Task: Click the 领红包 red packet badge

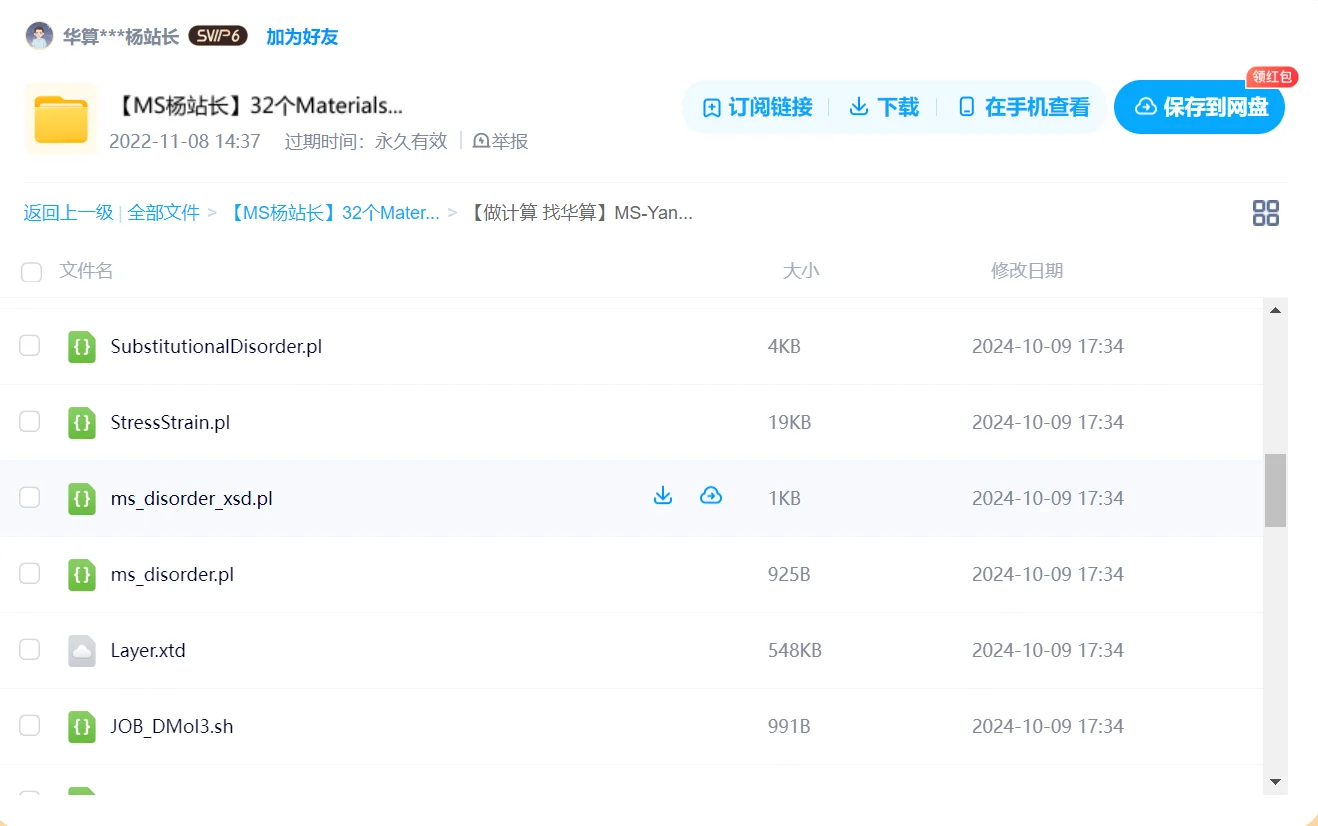Action: pyautogui.click(x=1272, y=77)
